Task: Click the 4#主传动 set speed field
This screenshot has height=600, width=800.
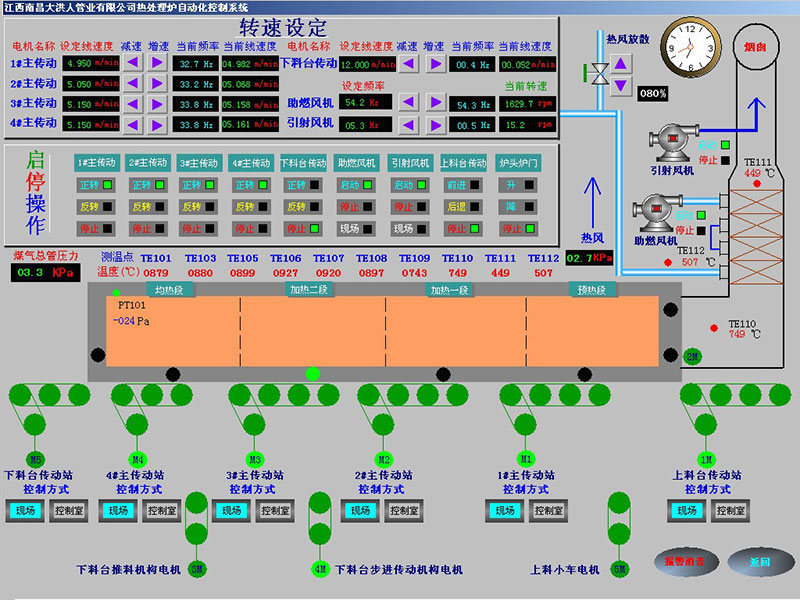Action: pyautogui.click(x=90, y=124)
